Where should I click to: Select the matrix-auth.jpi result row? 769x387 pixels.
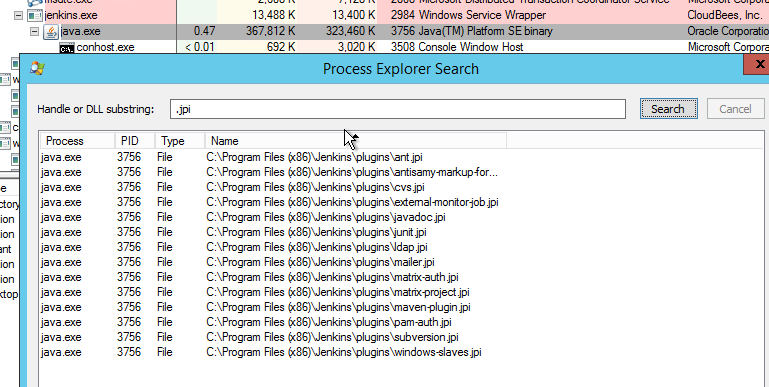[x=274, y=277]
